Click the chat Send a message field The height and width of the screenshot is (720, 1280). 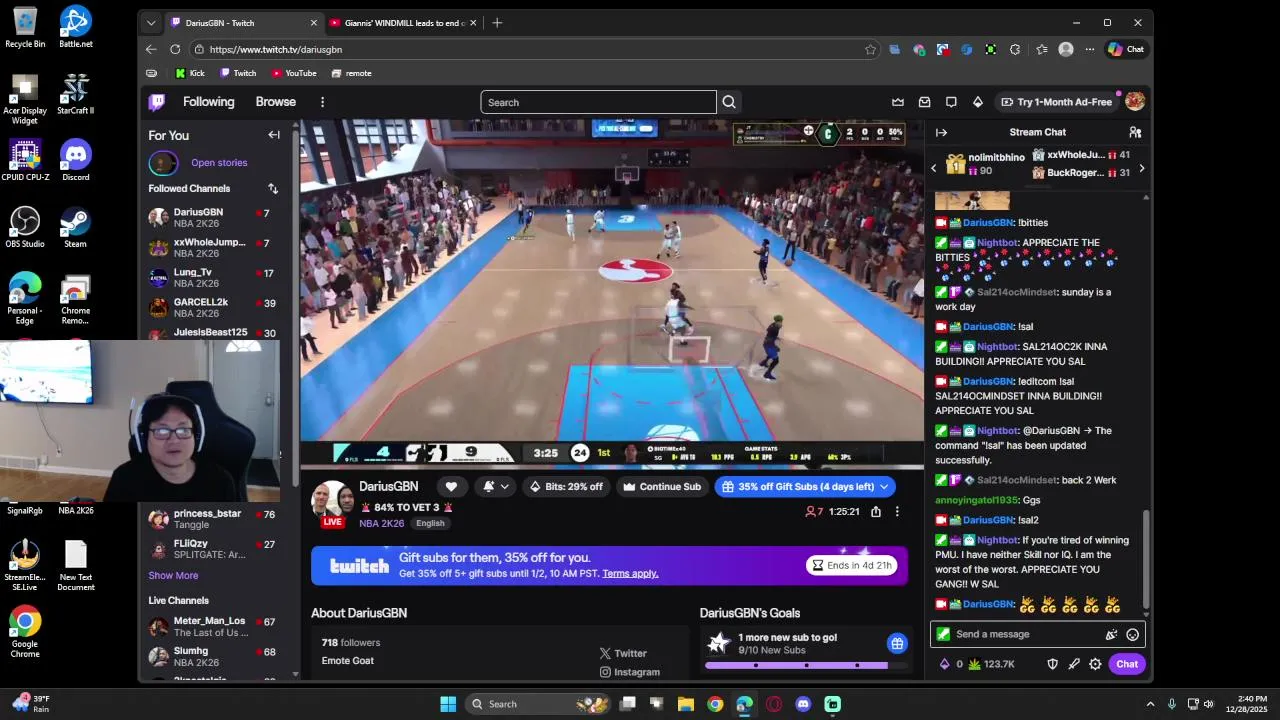point(1036,634)
